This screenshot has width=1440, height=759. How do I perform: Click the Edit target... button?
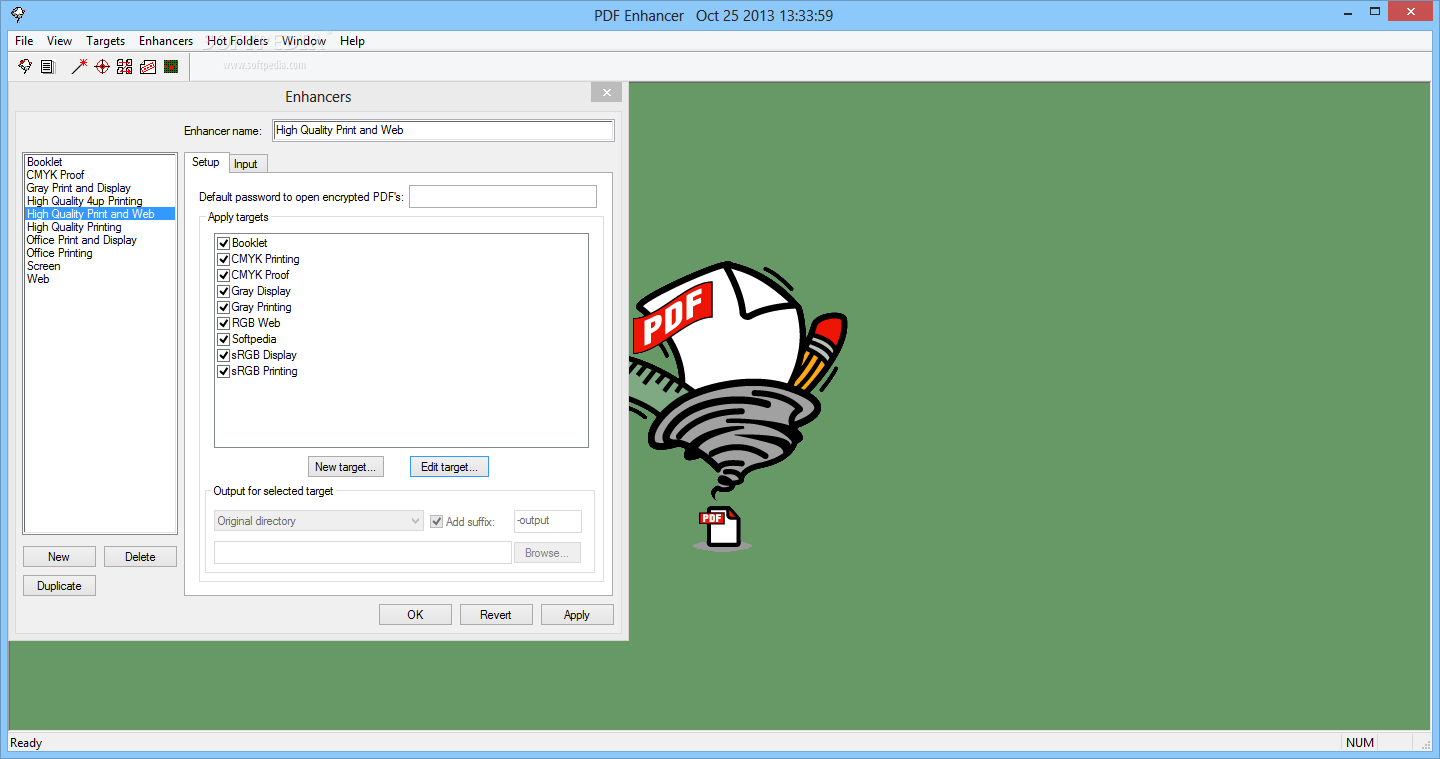coord(449,467)
